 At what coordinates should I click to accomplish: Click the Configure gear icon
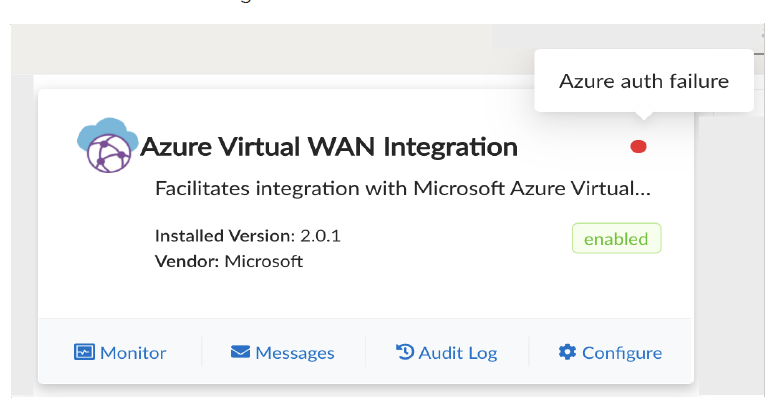pos(567,352)
